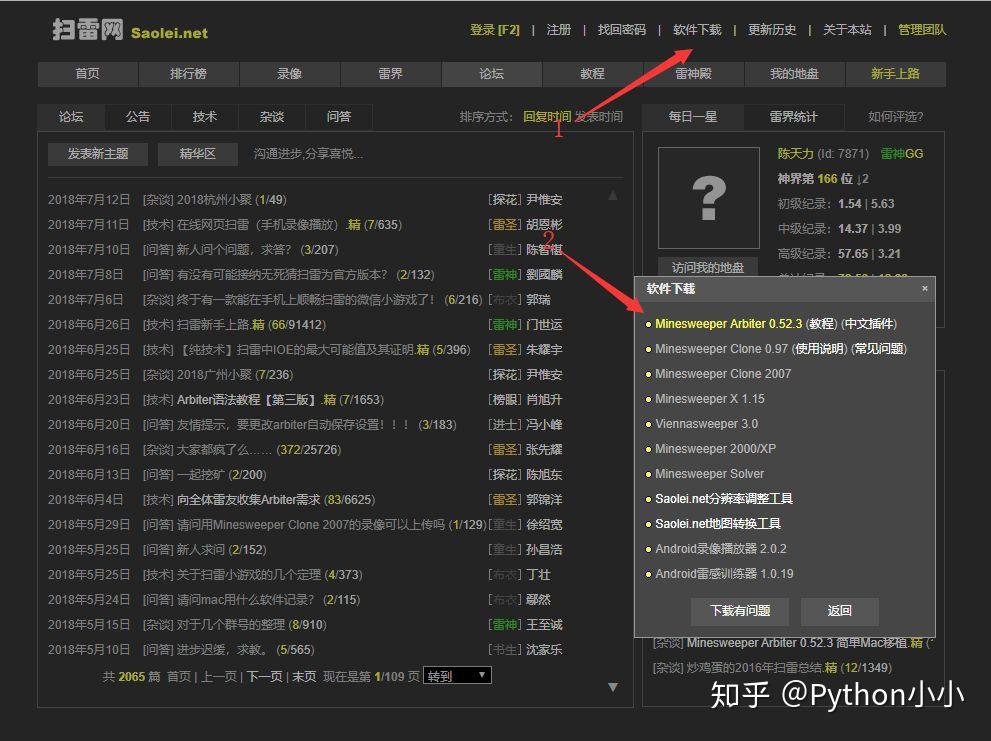Open 登录 [F2] login link
991x741 pixels.
pyautogui.click(x=494, y=30)
